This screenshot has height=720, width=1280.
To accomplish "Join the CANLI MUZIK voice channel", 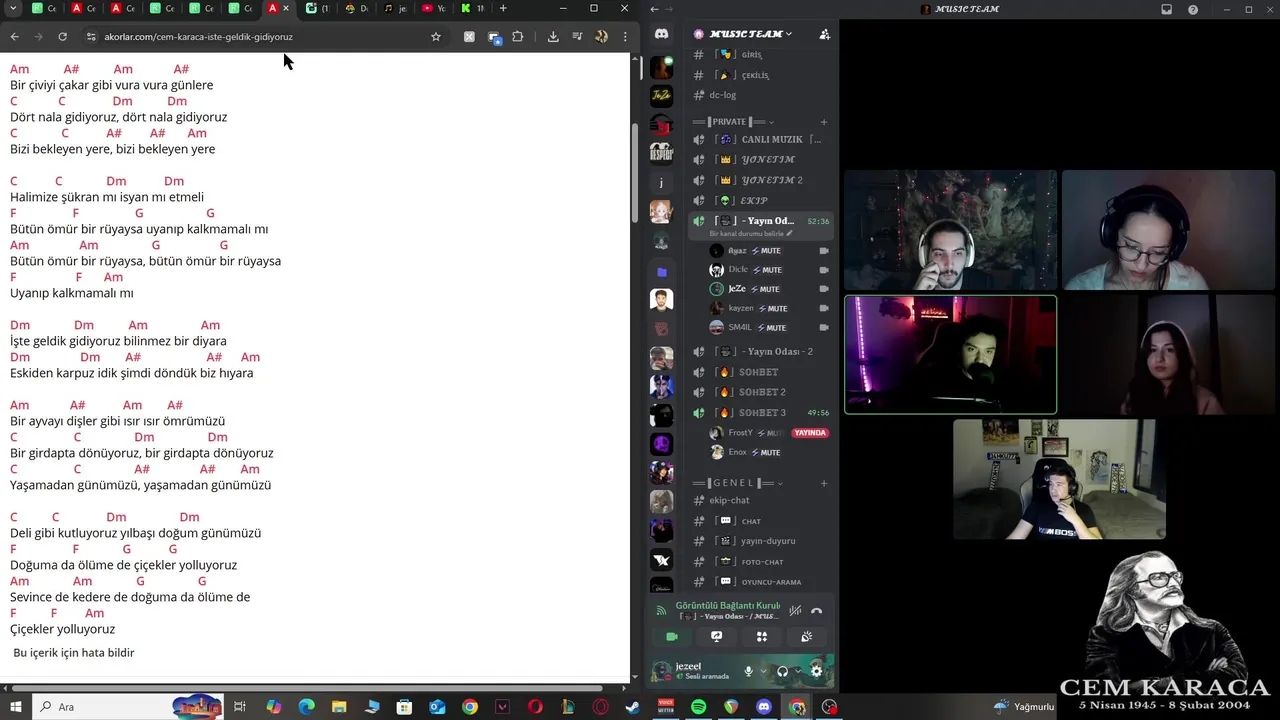I will 761,140.
